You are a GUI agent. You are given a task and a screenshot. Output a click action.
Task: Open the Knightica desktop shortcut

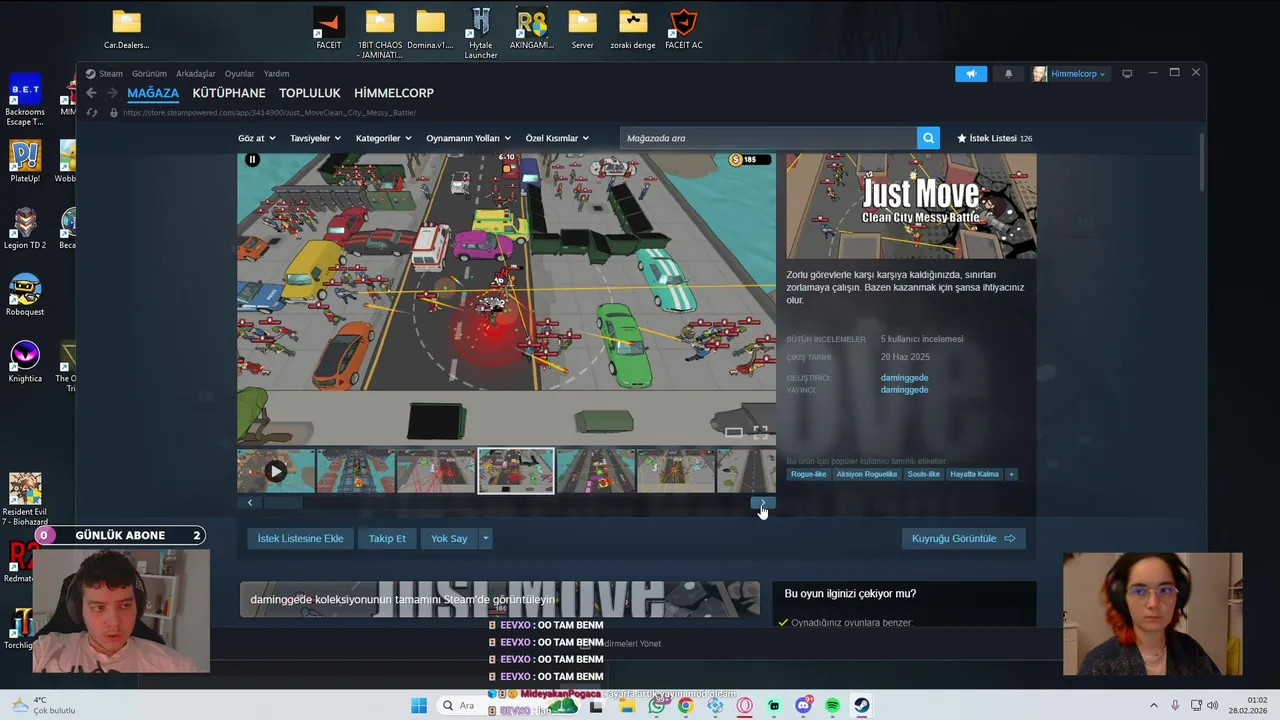tap(25, 362)
